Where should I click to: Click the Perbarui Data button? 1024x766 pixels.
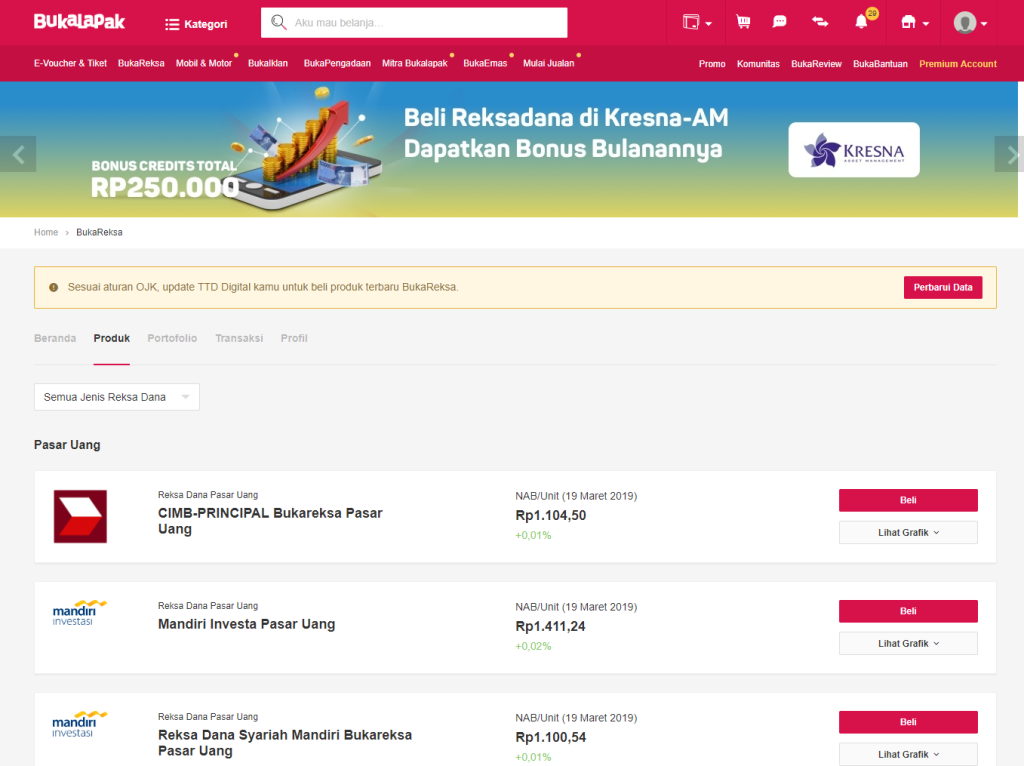[x=942, y=287]
